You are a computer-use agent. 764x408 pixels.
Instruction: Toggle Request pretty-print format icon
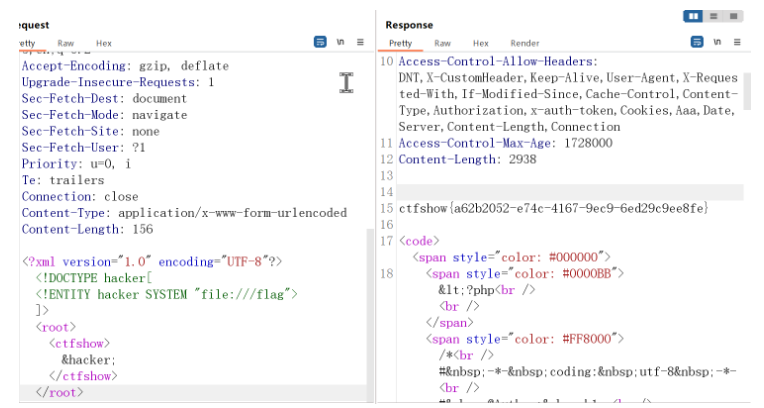coord(320,42)
